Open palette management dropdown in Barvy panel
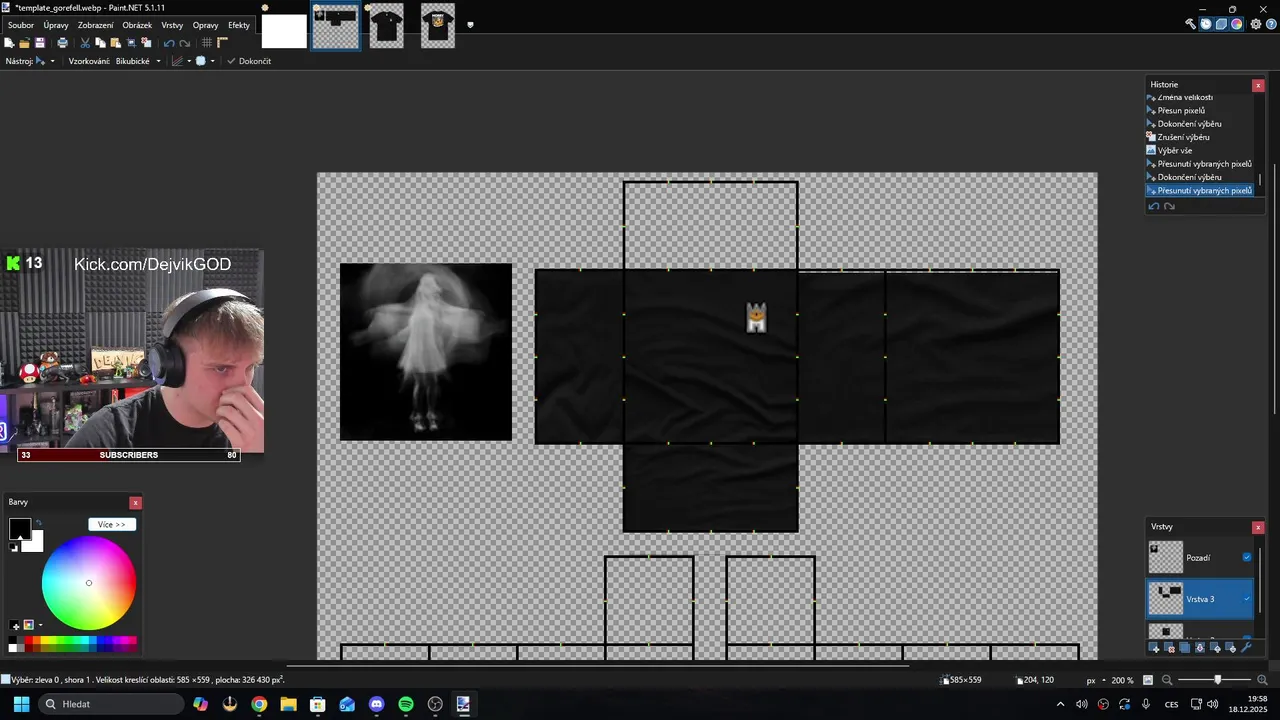Screen dimensions: 1280x720 pos(40,625)
